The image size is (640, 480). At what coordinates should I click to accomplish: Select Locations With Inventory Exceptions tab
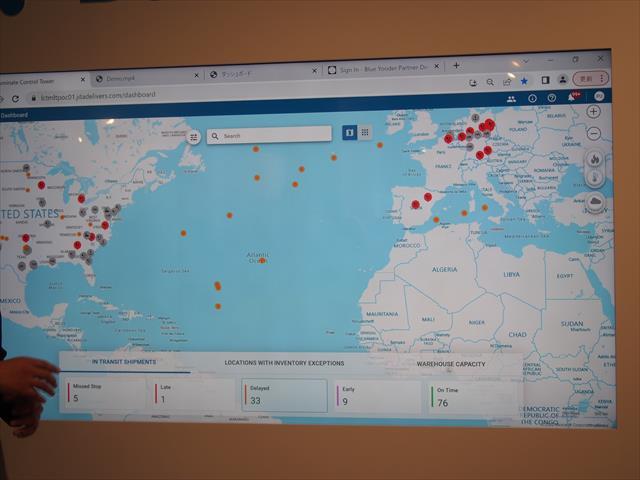click(284, 363)
